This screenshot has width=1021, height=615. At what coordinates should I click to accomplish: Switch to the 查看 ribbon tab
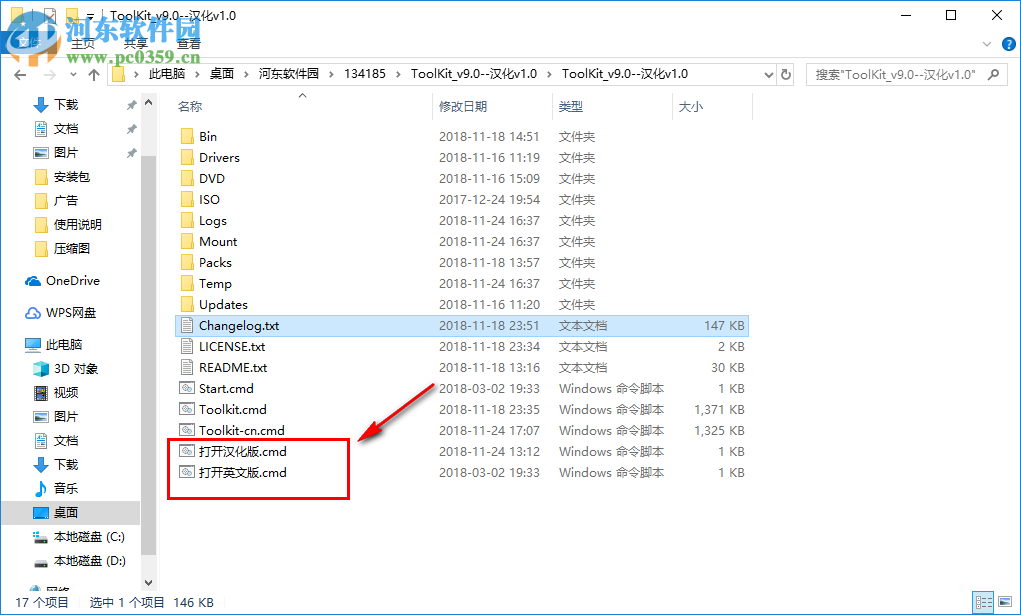point(189,43)
